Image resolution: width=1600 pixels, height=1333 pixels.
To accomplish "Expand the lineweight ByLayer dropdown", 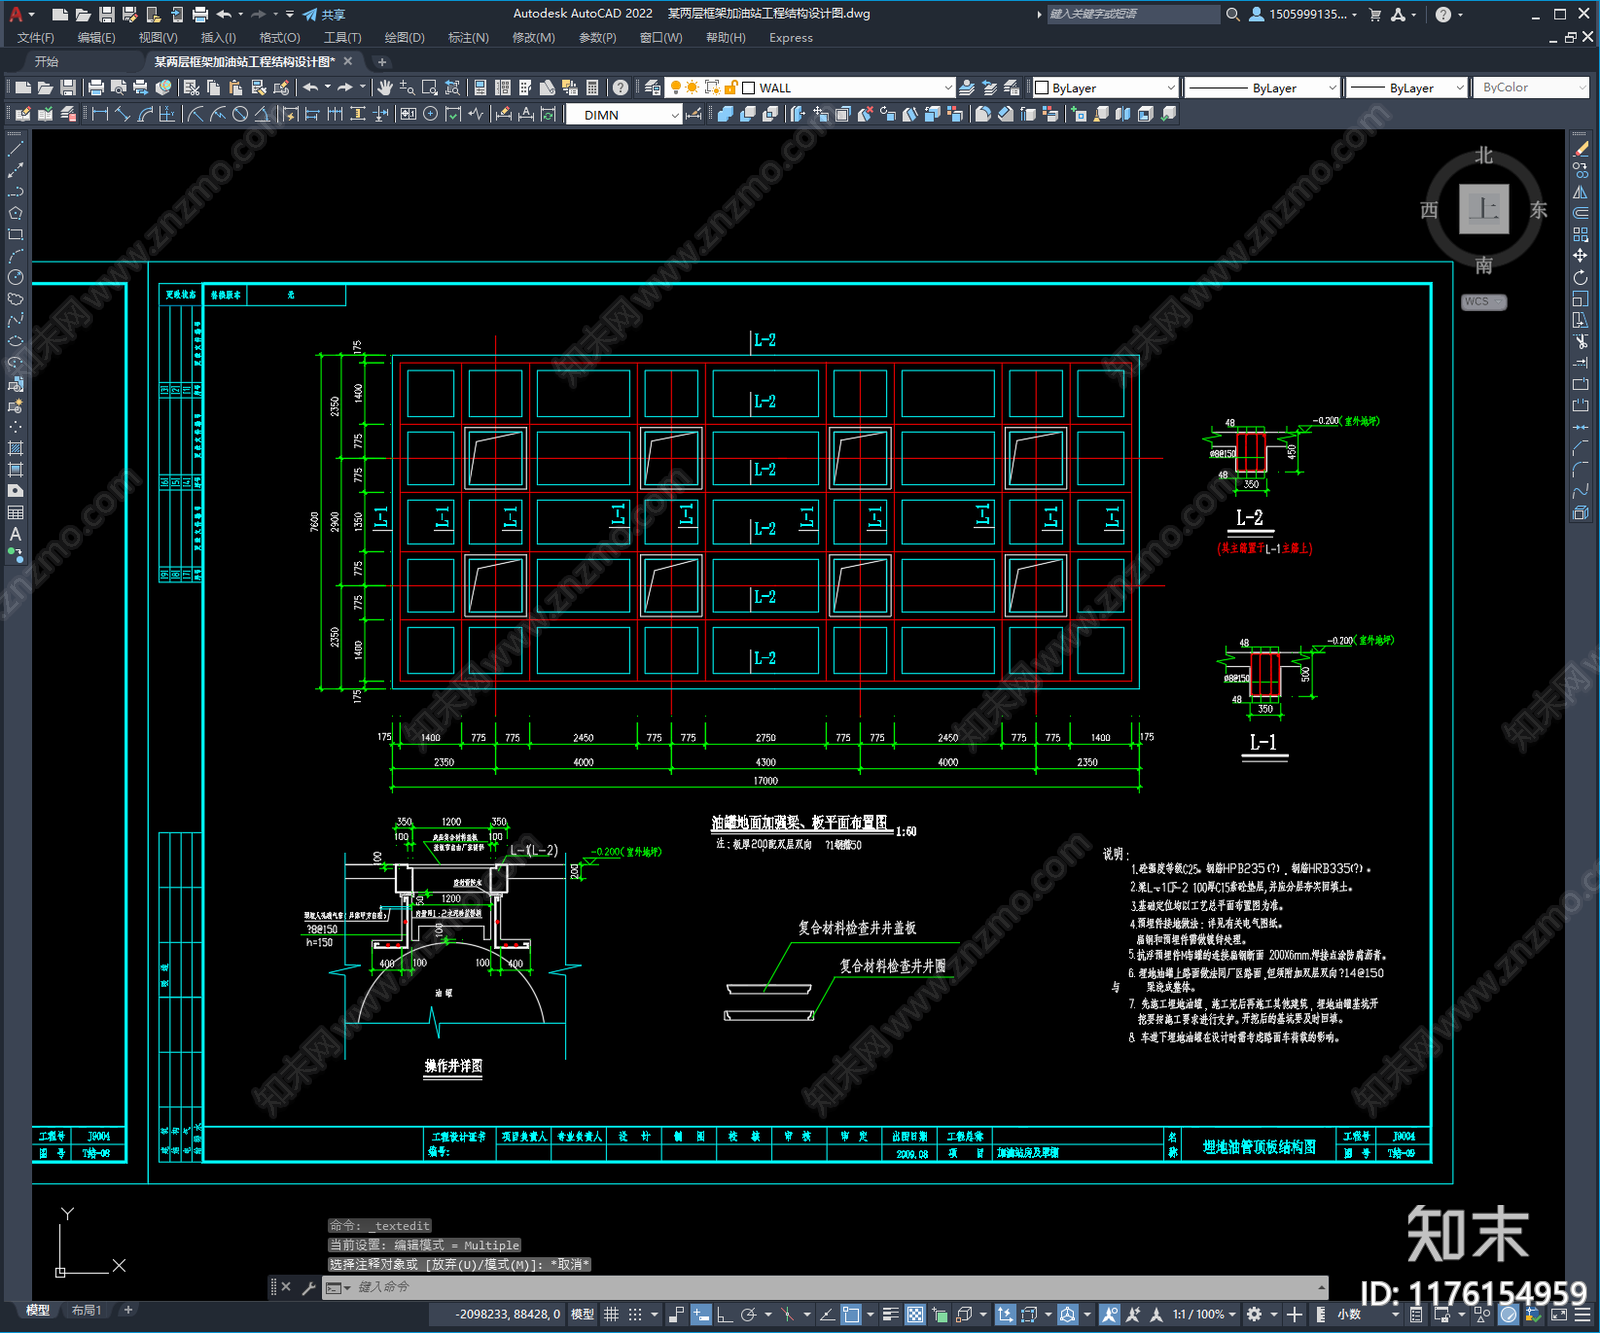I will point(1459,88).
